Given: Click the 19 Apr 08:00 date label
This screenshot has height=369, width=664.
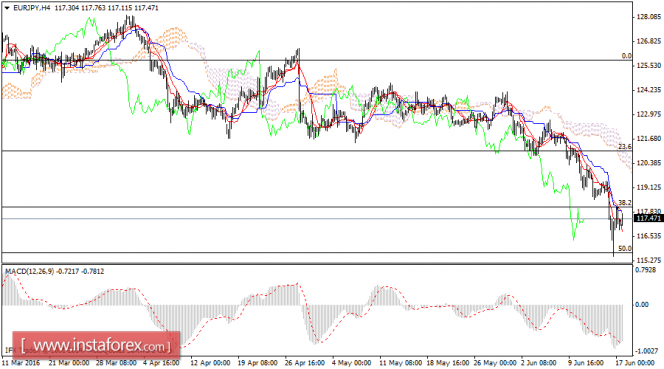Looking at the screenshot, I should pyautogui.click(x=257, y=363).
